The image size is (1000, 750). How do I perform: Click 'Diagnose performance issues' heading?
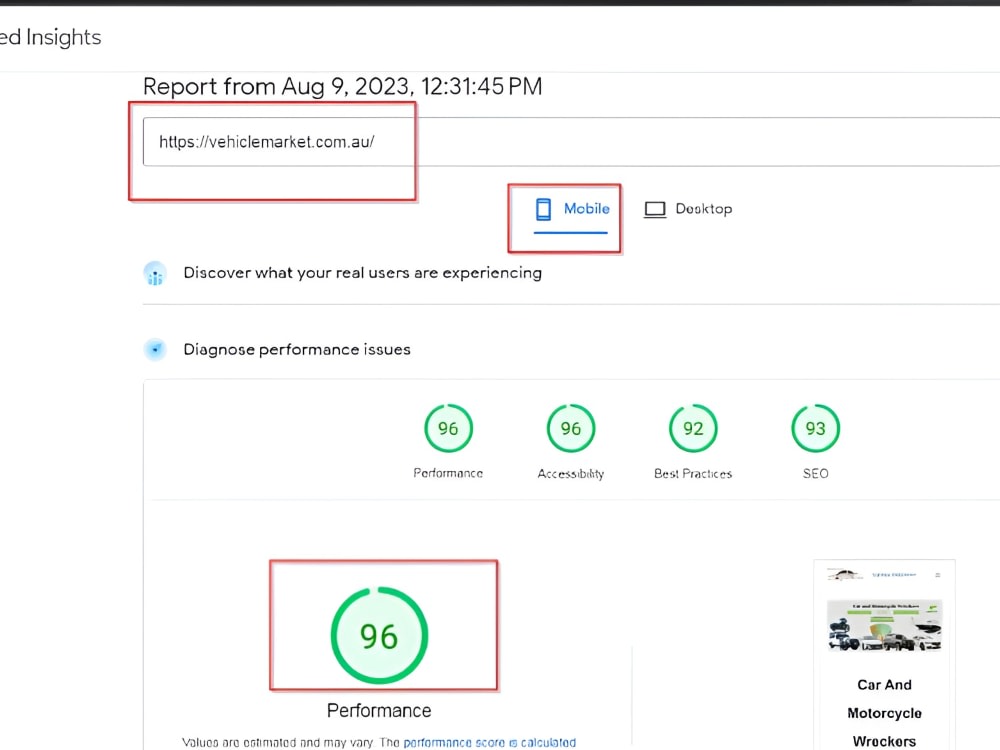click(x=297, y=349)
